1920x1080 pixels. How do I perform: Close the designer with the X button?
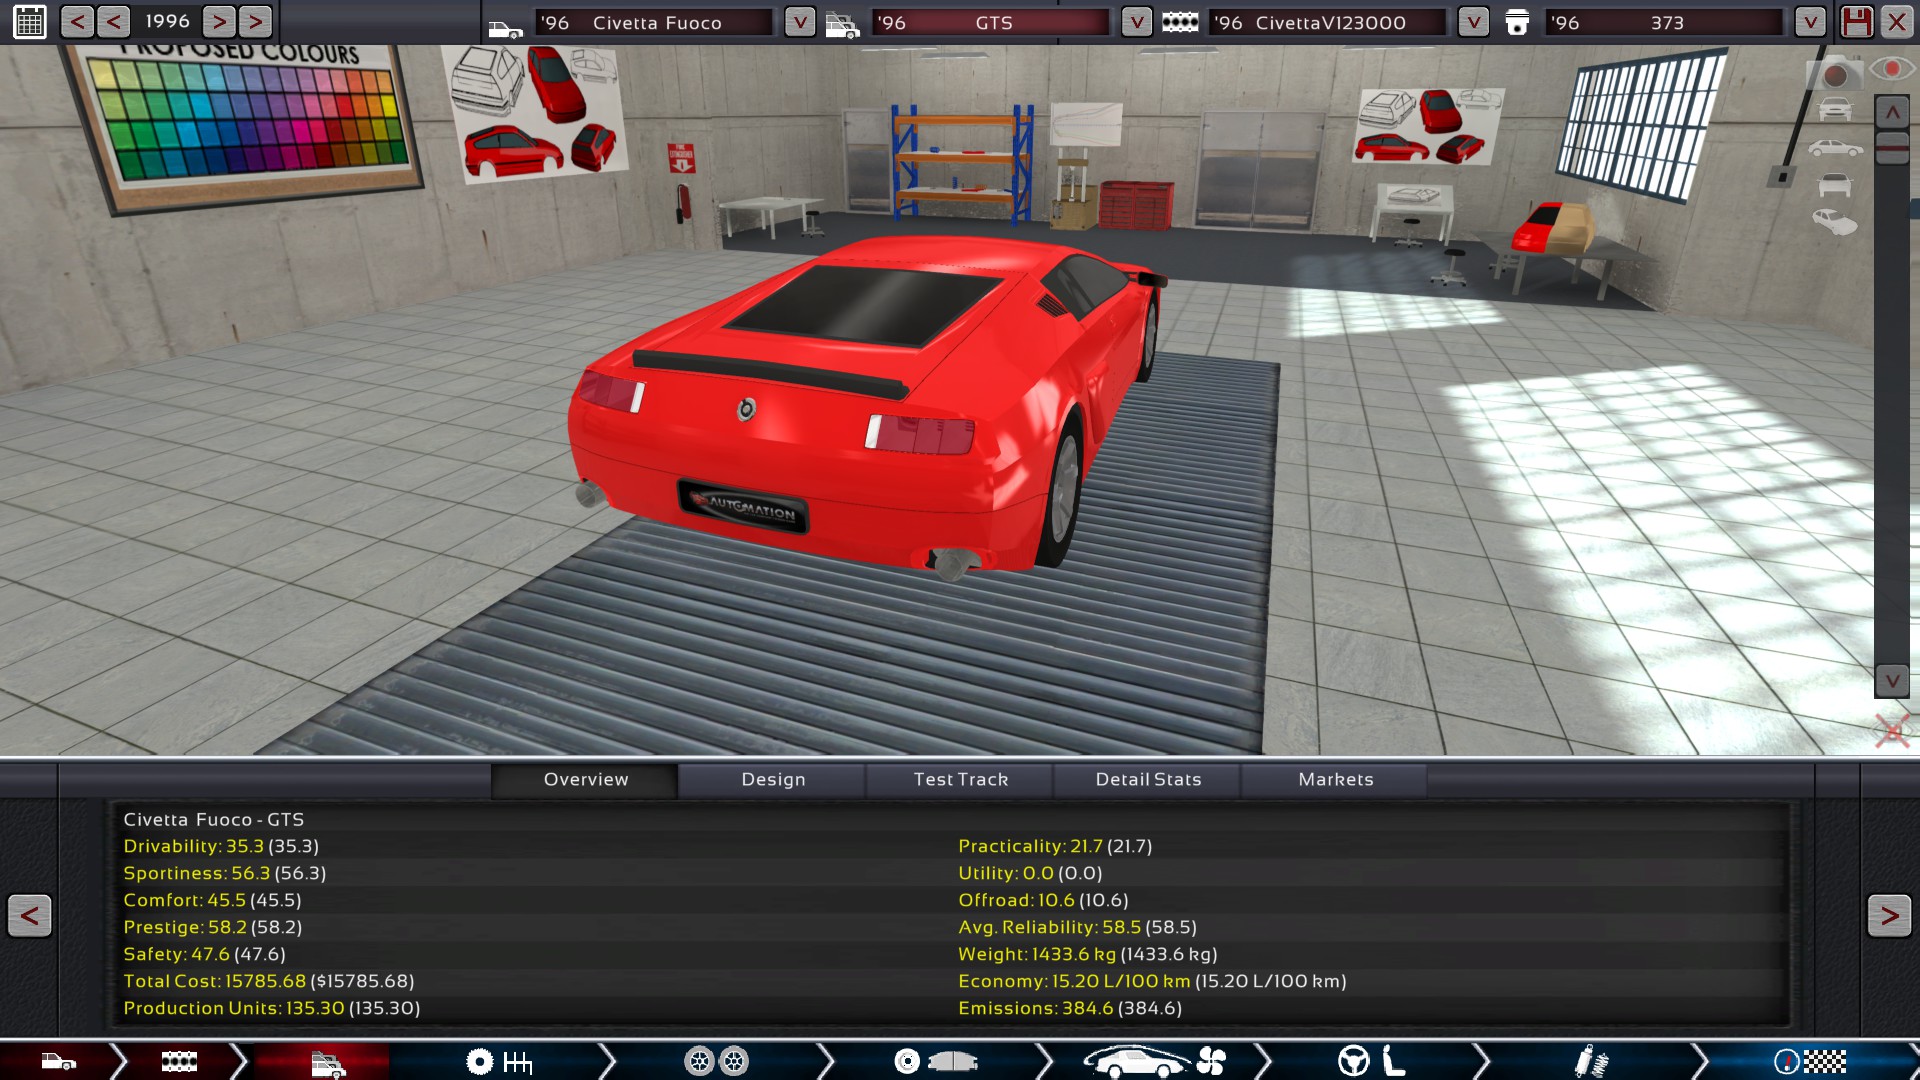pos(1897,22)
